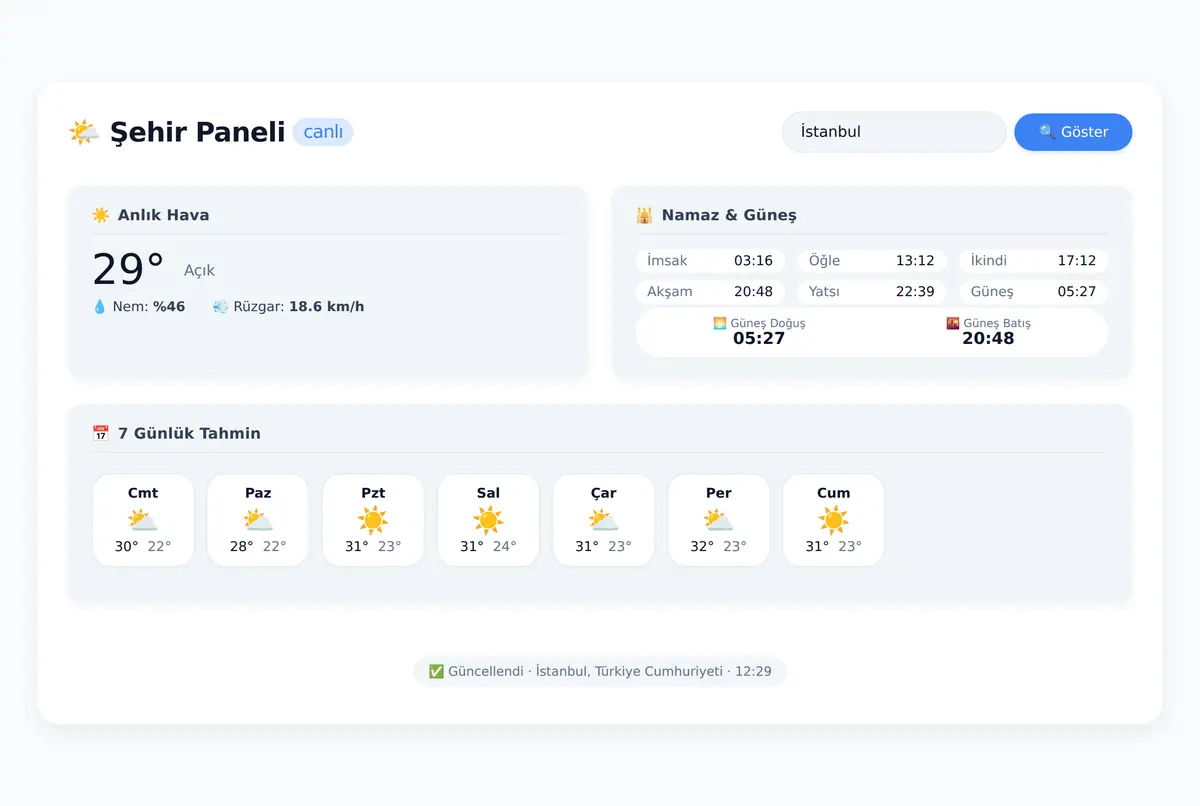Click the sun icon in the Cum card
This screenshot has width=1200, height=806.
point(833,520)
